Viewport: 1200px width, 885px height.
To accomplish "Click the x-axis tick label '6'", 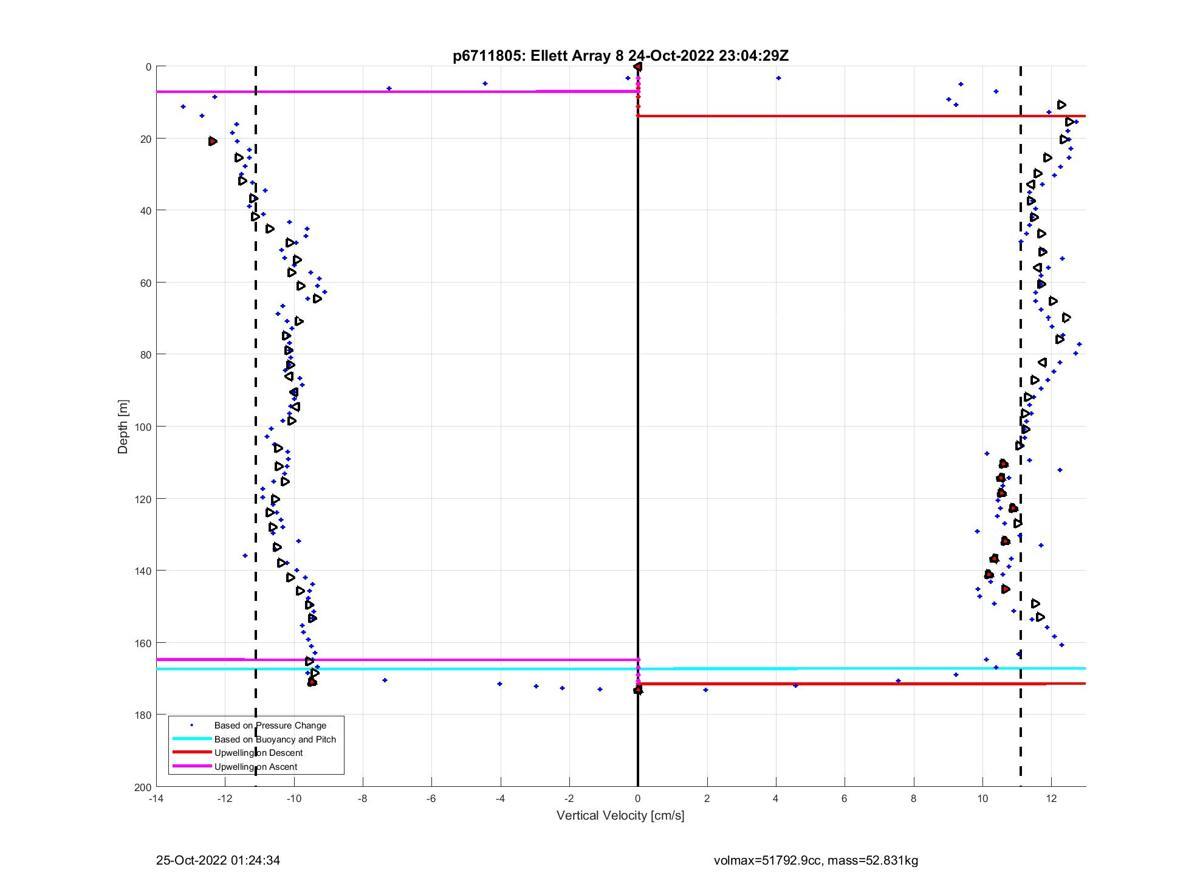I will click(x=845, y=799).
